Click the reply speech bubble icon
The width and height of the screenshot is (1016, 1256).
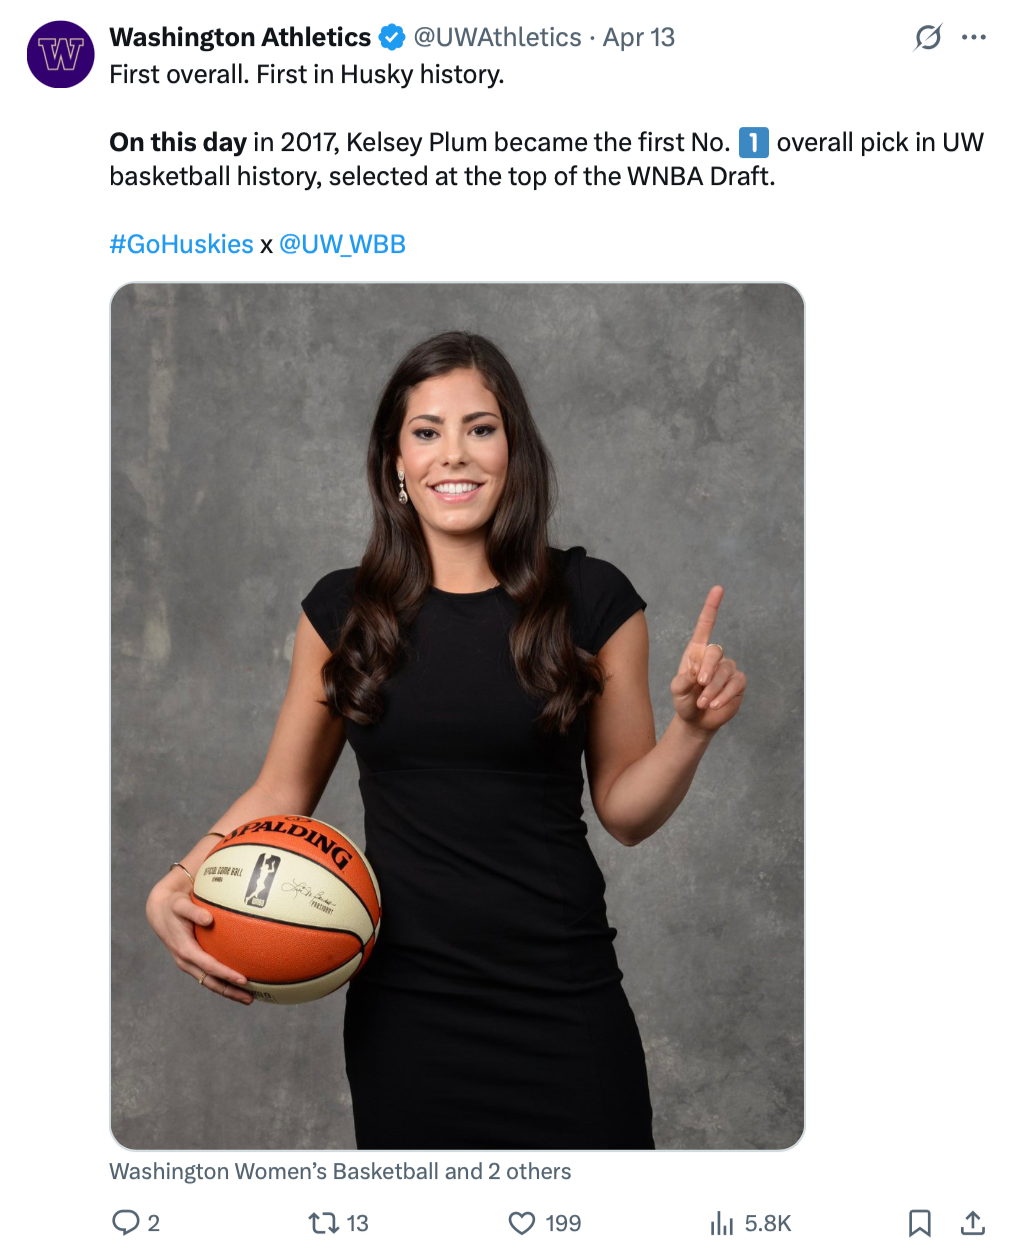coord(126,1223)
